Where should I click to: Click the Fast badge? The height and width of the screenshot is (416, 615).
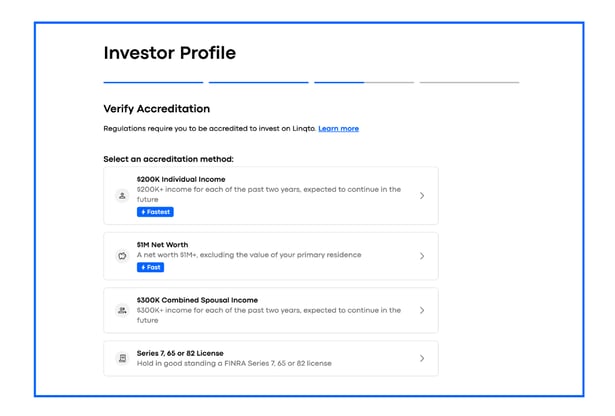(151, 267)
